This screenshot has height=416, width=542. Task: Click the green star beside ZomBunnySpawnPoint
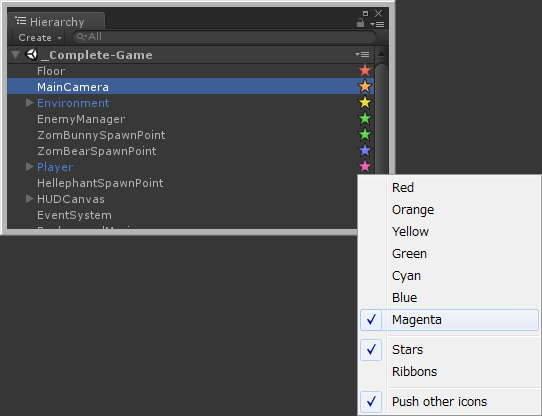click(x=365, y=135)
